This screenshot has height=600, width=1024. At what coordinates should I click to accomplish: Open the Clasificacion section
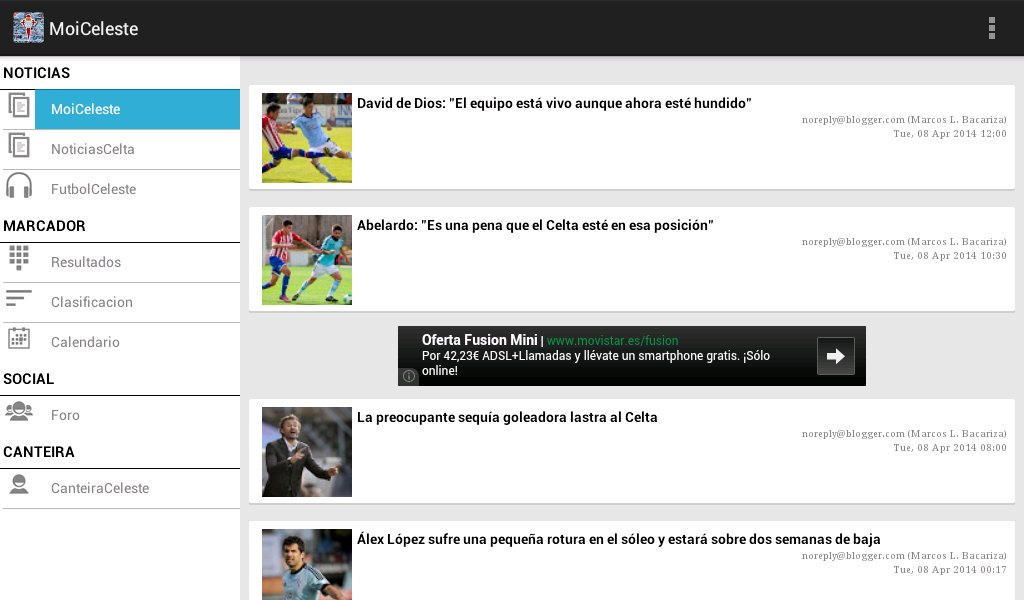click(x=120, y=302)
